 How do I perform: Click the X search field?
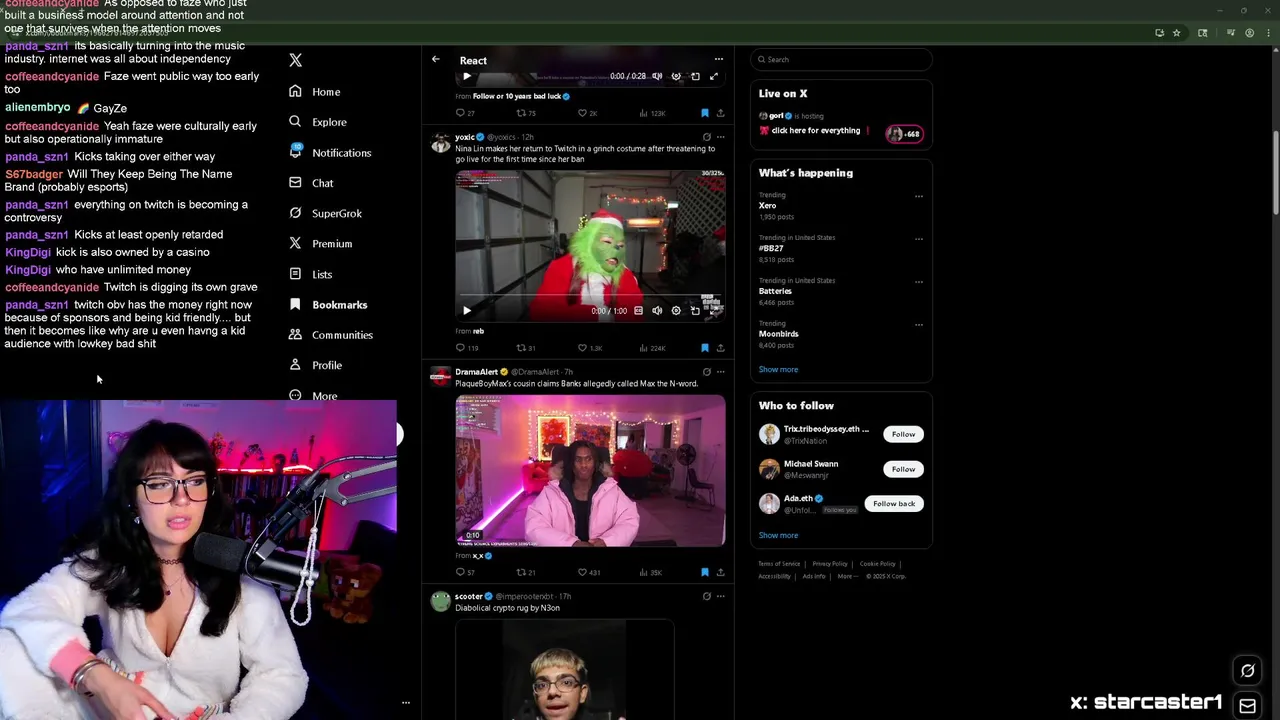coord(841,60)
